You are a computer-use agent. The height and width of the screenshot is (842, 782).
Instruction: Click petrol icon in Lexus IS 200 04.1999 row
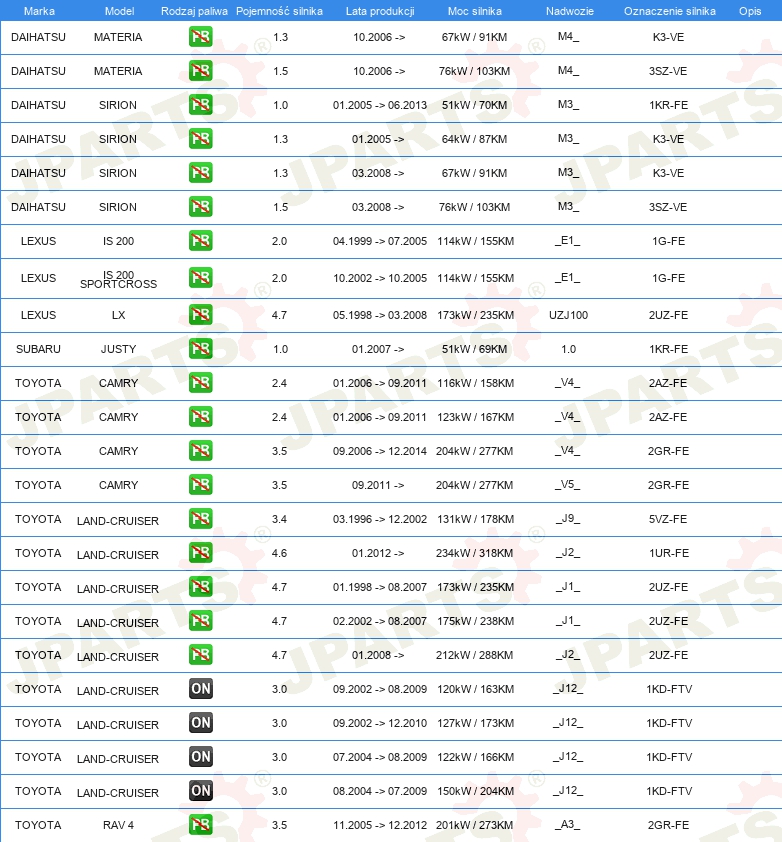[x=200, y=241]
